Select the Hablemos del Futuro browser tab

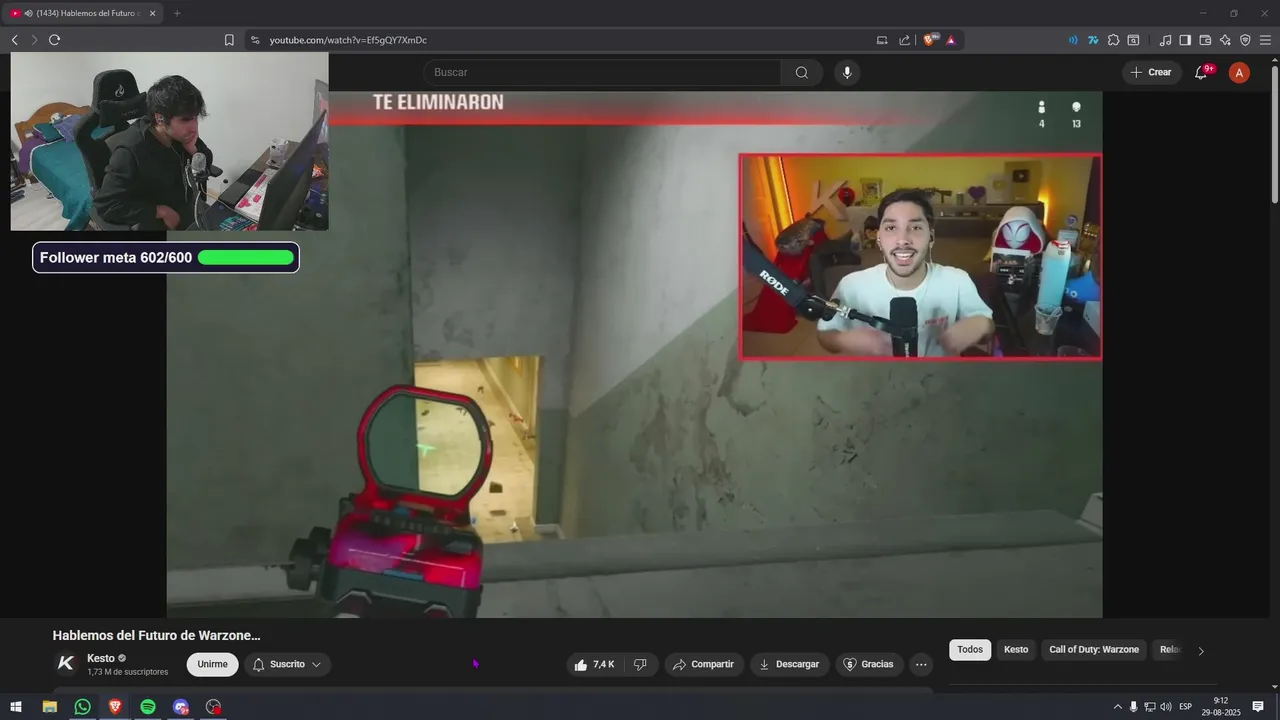point(82,13)
